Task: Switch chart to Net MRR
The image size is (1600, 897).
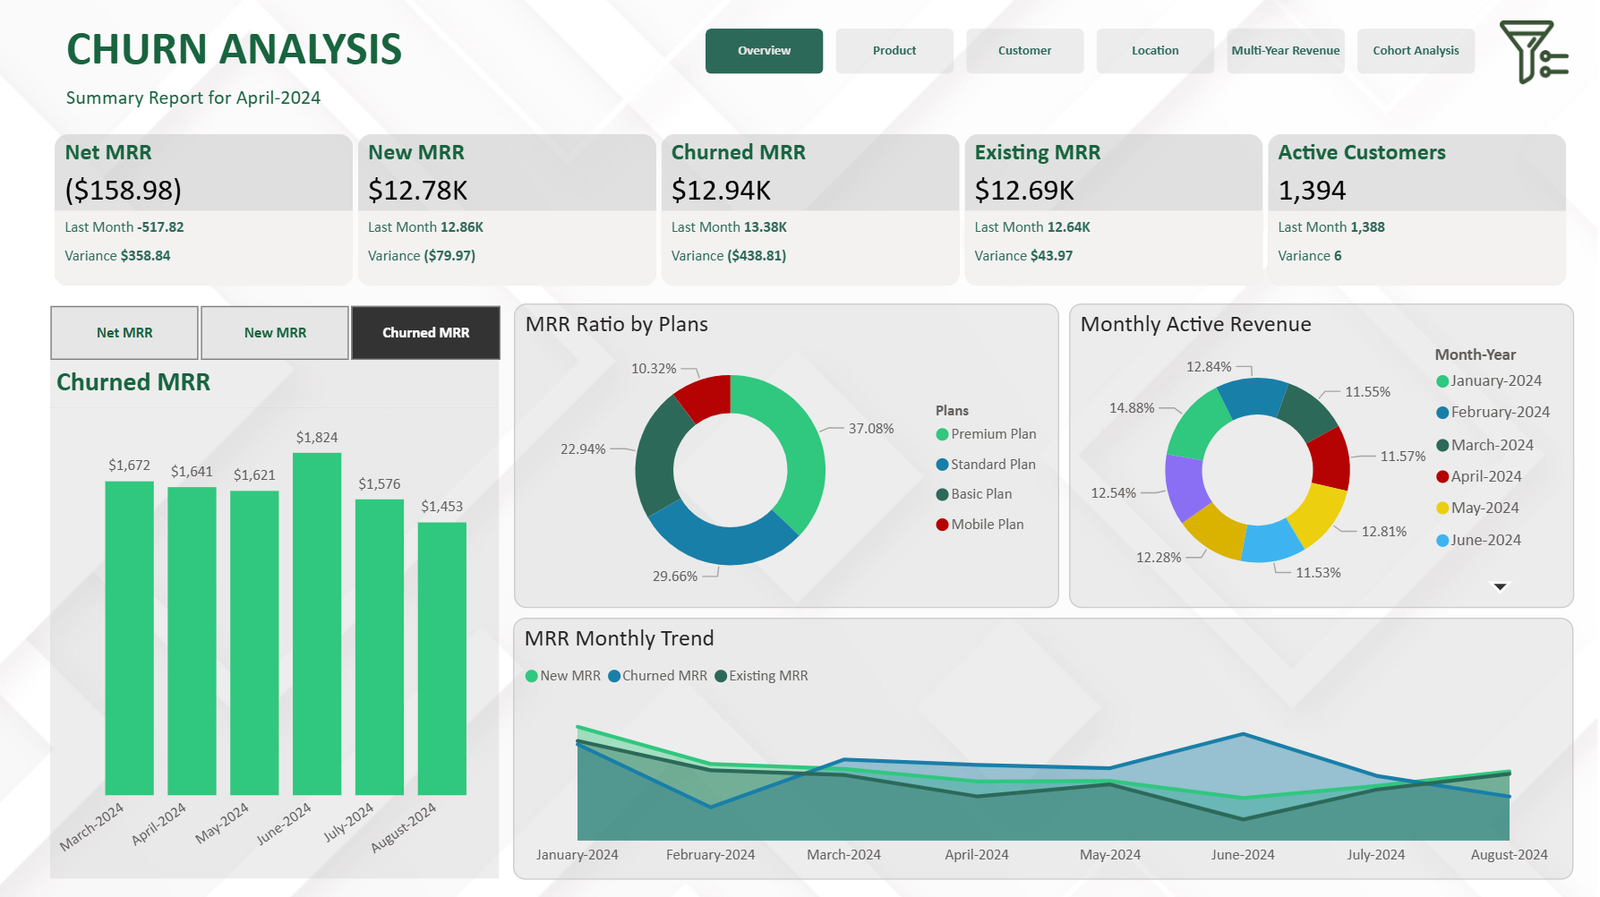Action: point(124,333)
